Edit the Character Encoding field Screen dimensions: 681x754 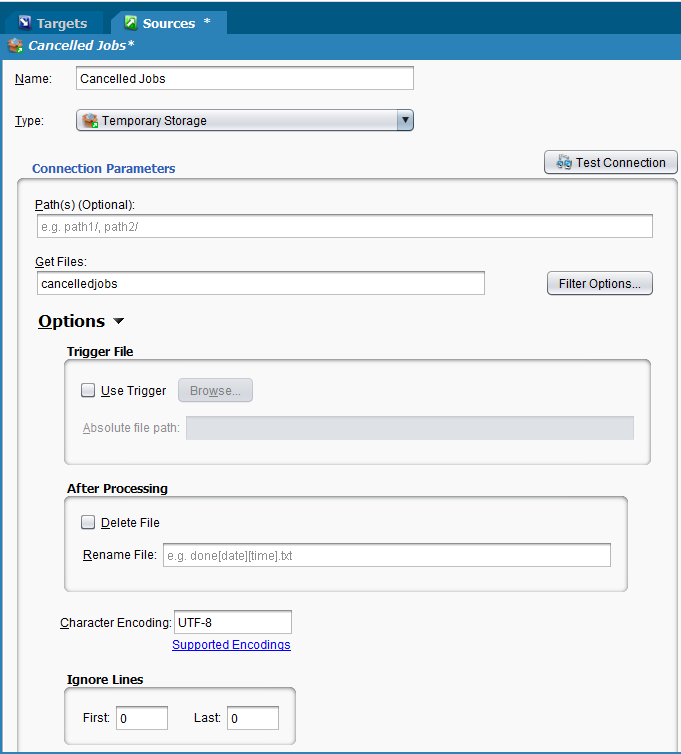point(232,622)
